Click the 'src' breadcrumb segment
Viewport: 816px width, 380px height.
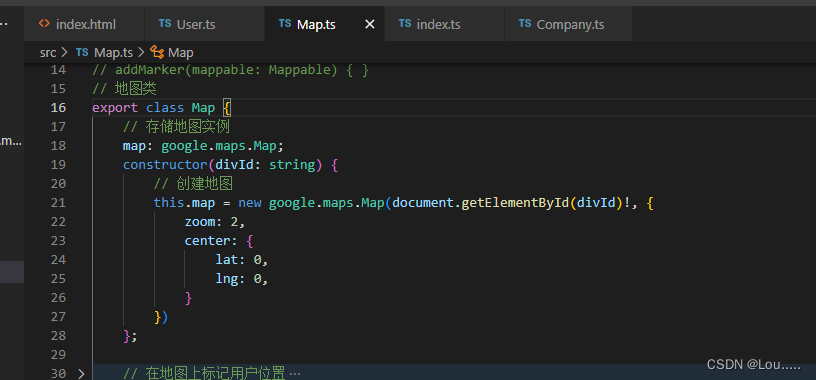pyautogui.click(x=48, y=53)
